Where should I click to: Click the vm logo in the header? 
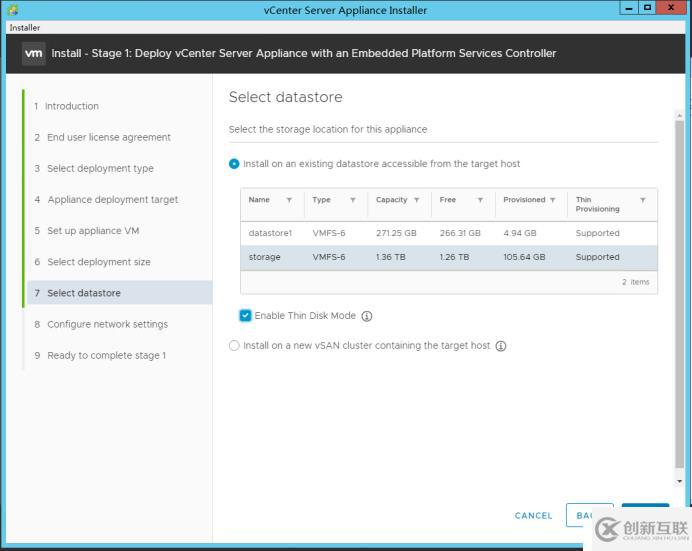pyautogui.click(x=34, y=53)
